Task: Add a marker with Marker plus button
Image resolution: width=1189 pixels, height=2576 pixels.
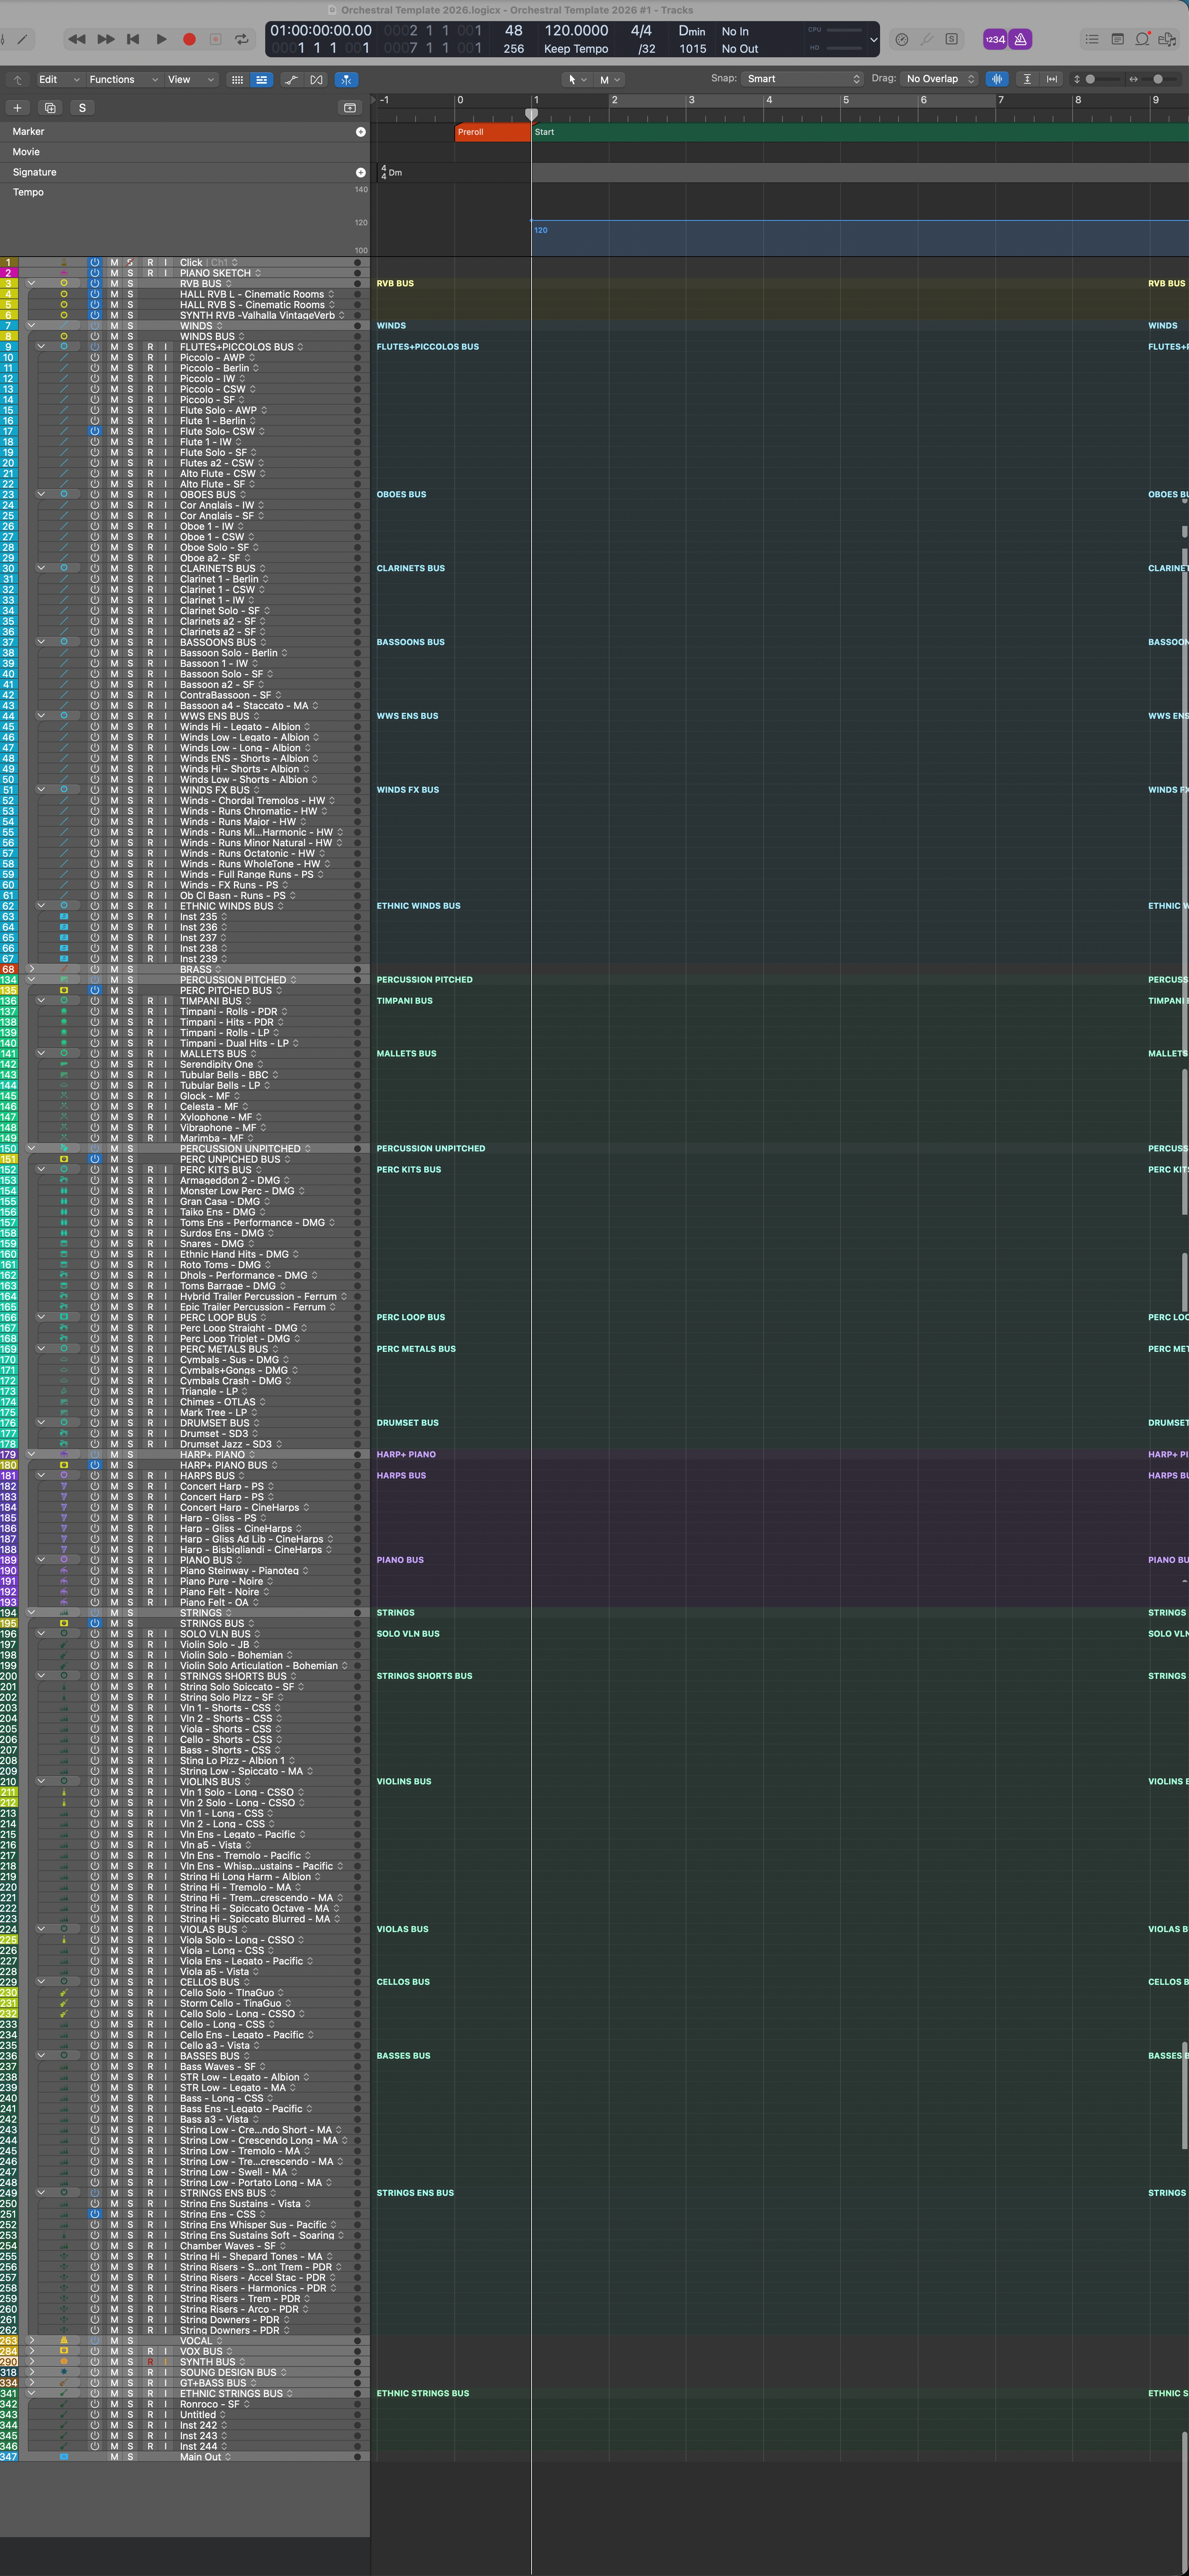Action: [x=361, y=132]
